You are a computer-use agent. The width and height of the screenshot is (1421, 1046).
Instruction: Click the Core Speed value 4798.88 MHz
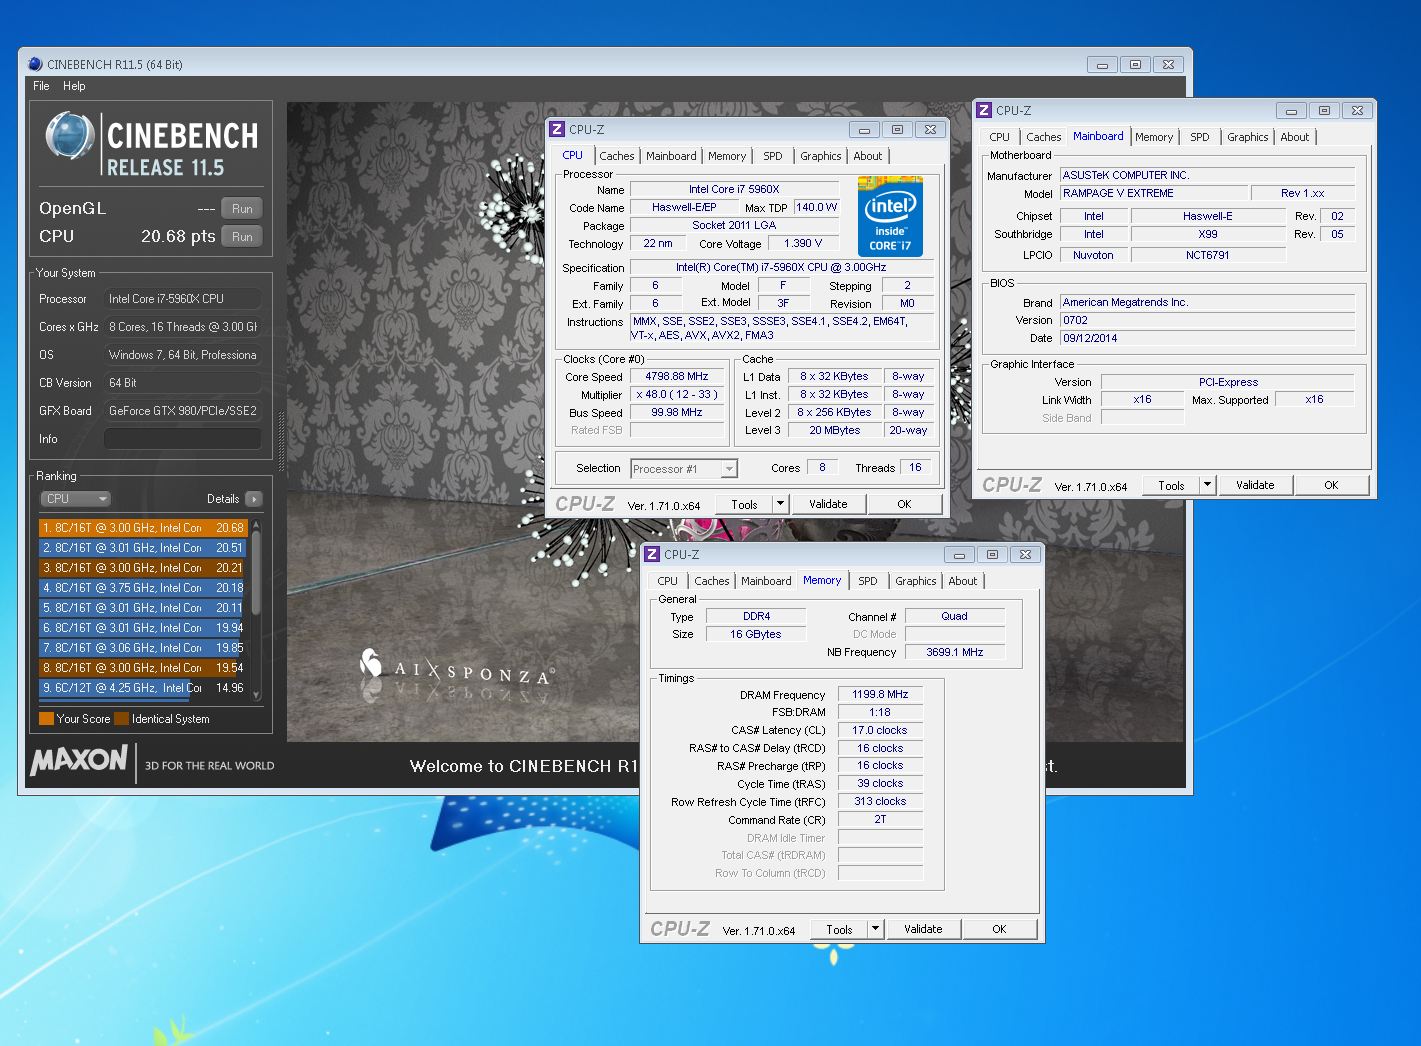pyautogui.click(x=677, y=377)
